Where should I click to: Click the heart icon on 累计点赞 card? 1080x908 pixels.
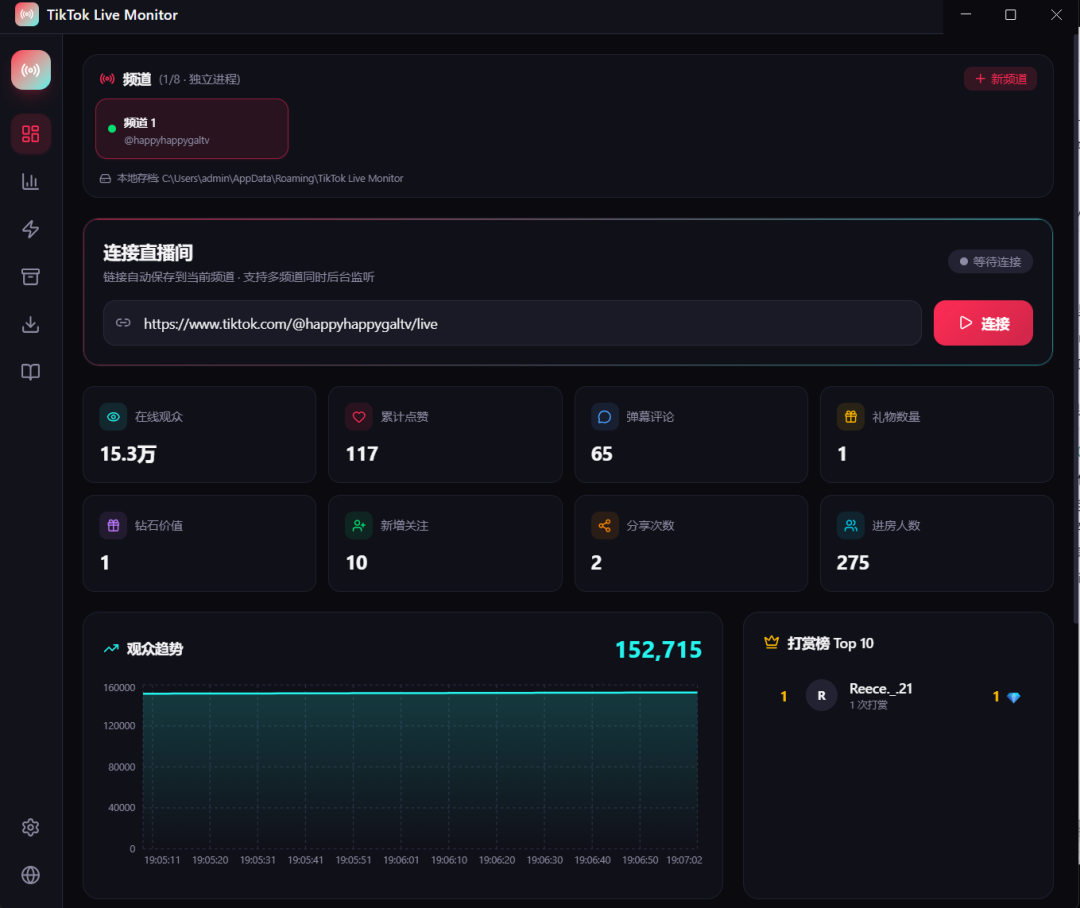(x=359, y=417)
